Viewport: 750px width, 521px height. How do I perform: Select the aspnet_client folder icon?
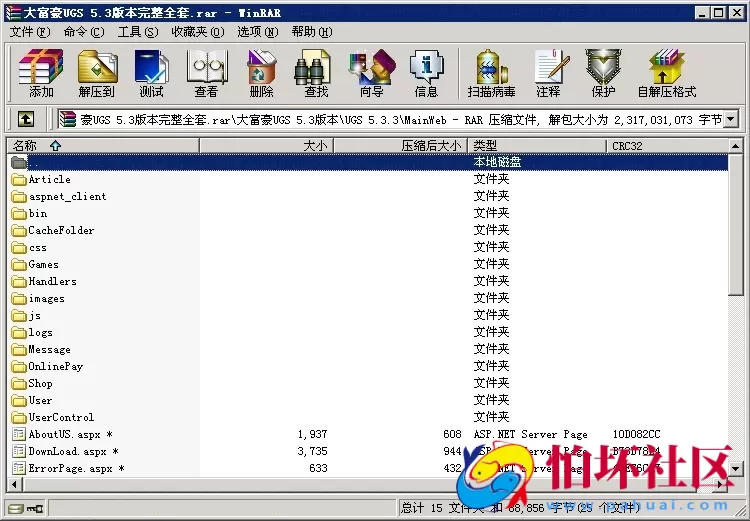pyautogui.click(x=19, y=197)
